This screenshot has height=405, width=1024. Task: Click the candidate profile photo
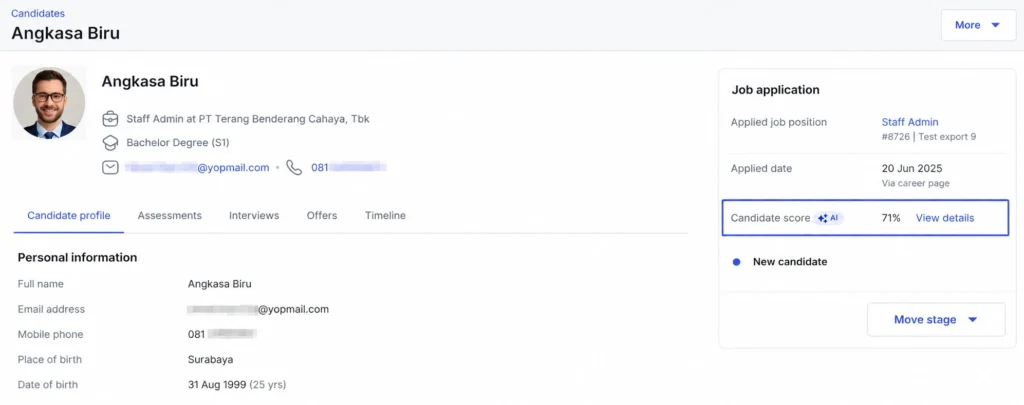(x=49, y=103)
